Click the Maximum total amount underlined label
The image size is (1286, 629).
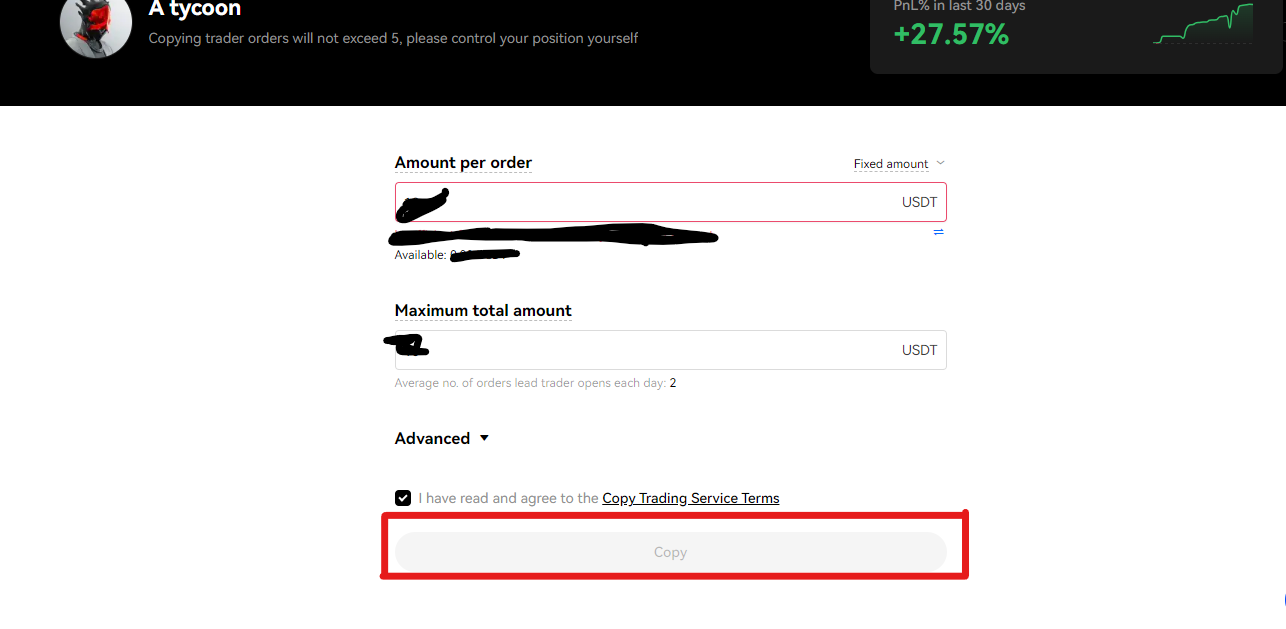click(x=484, y=311)
